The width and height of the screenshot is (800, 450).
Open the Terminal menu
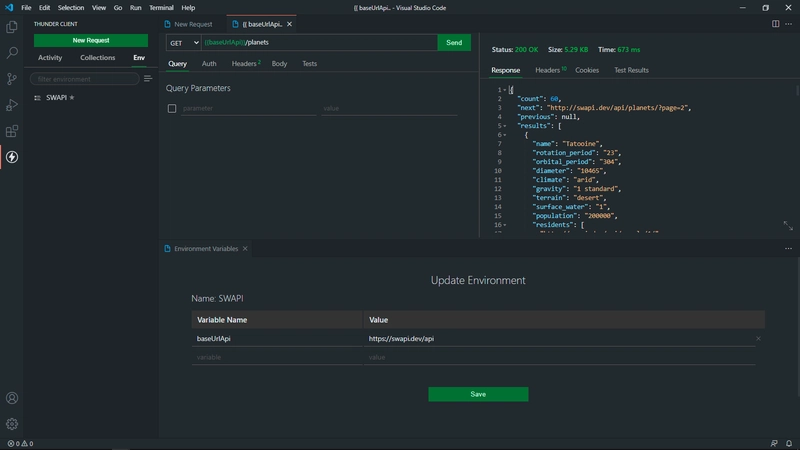pyautogui.click(x=161, y=8)
